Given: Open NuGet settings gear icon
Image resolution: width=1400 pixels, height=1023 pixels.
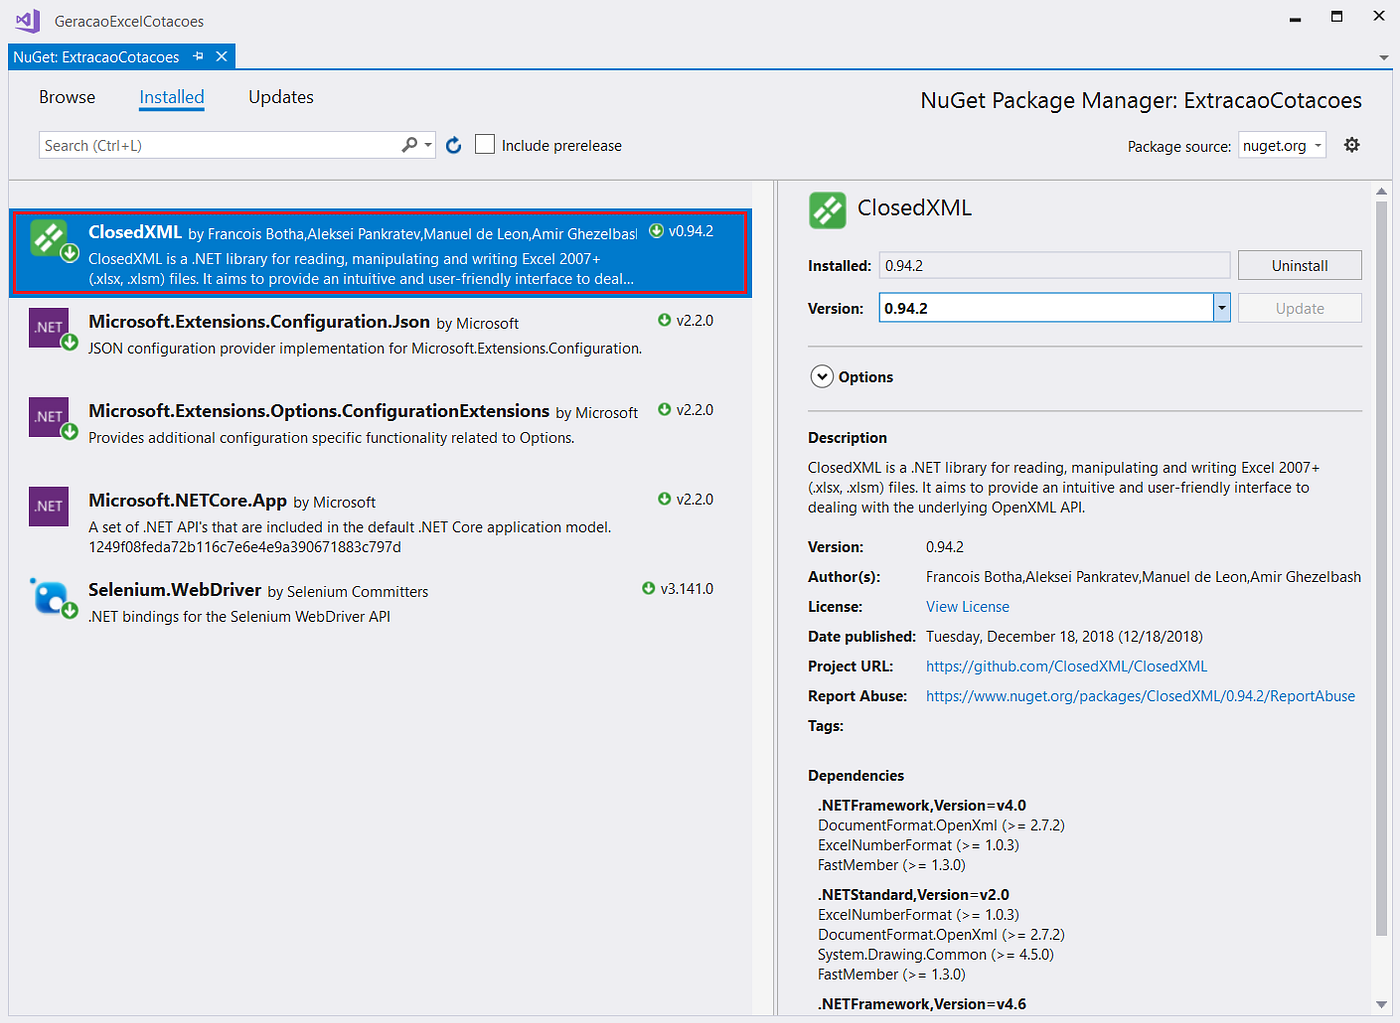Looking at the screenshot, I should [1352, 145].
